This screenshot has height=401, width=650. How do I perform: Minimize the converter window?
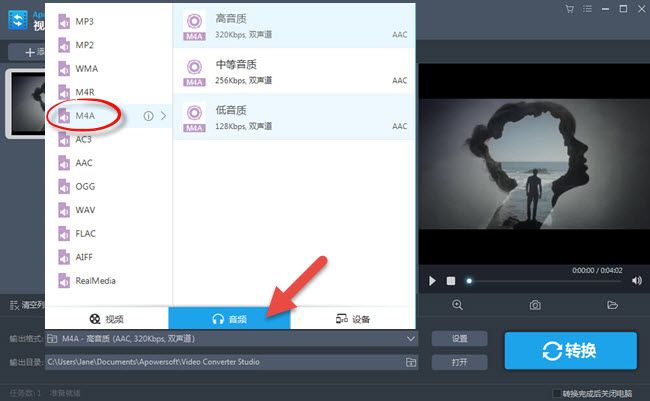605,9
